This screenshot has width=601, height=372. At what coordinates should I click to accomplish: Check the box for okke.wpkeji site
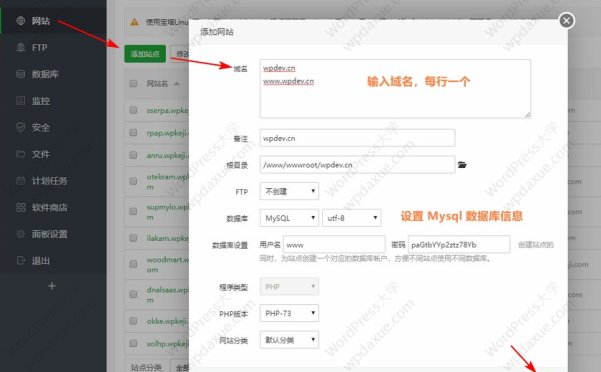133,321
